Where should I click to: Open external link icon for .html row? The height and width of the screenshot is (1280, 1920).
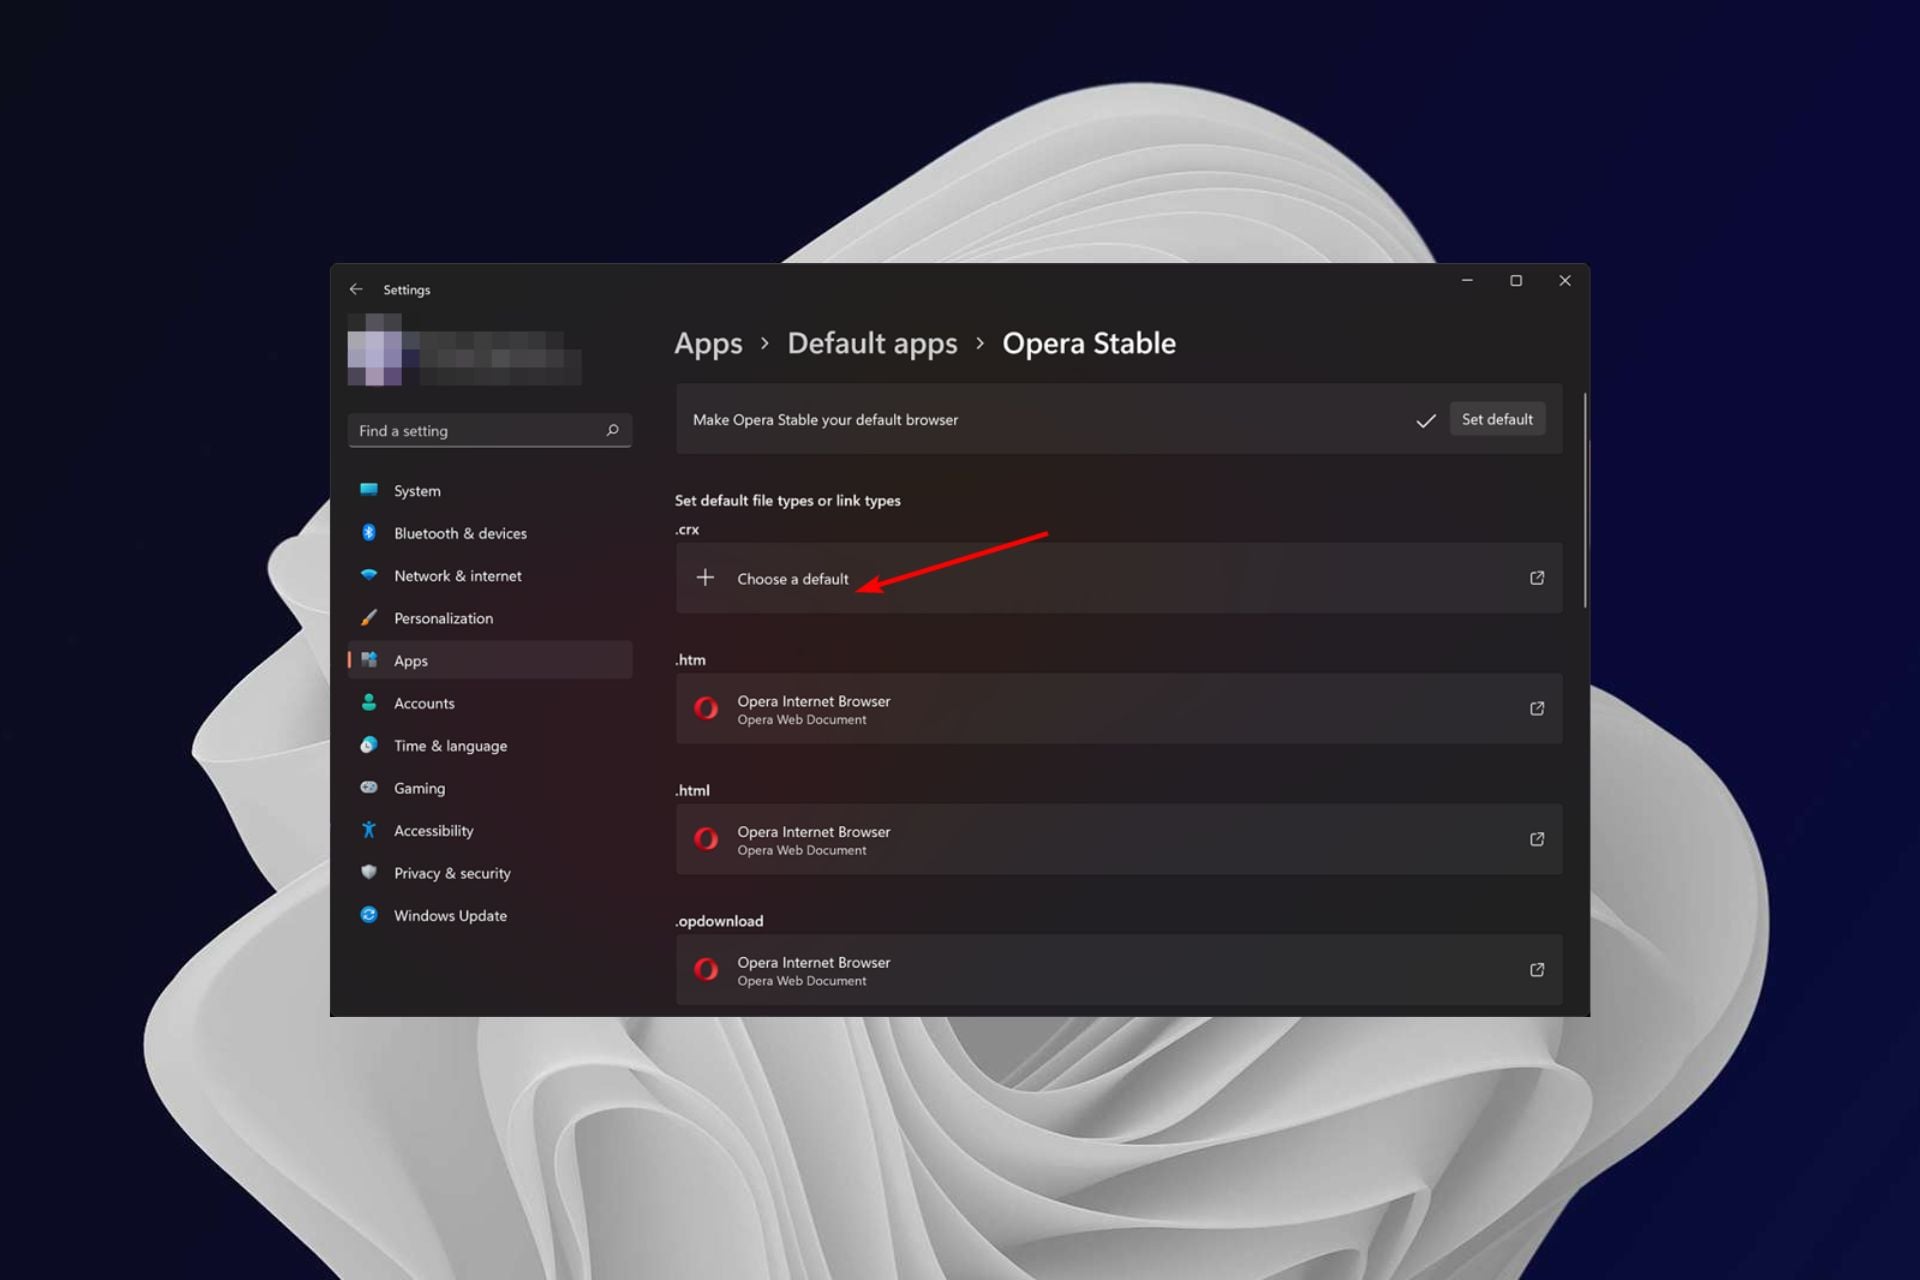click(1536, 839)
